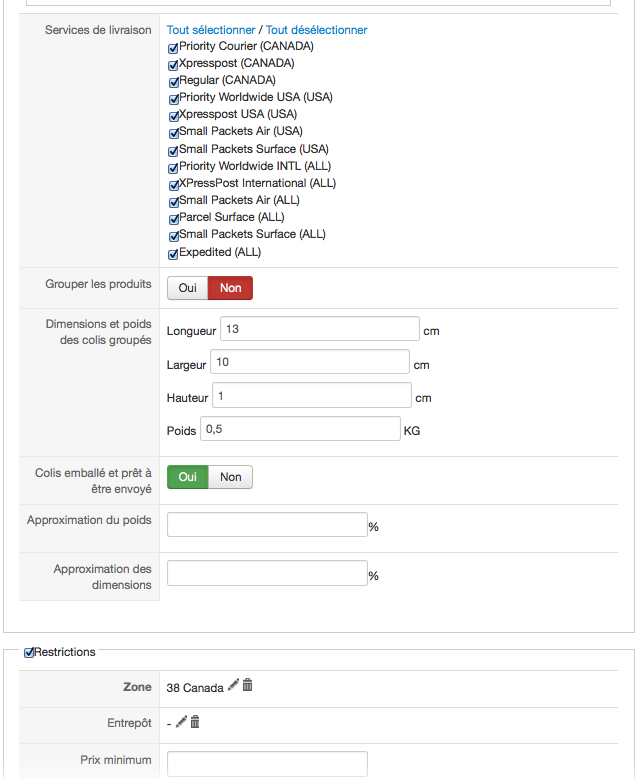Image resolution: width=643 pixels, height=779 pixels.
Task: Remove the Entrepôt restriction via trash icon
Action: (x=195, y=721)
